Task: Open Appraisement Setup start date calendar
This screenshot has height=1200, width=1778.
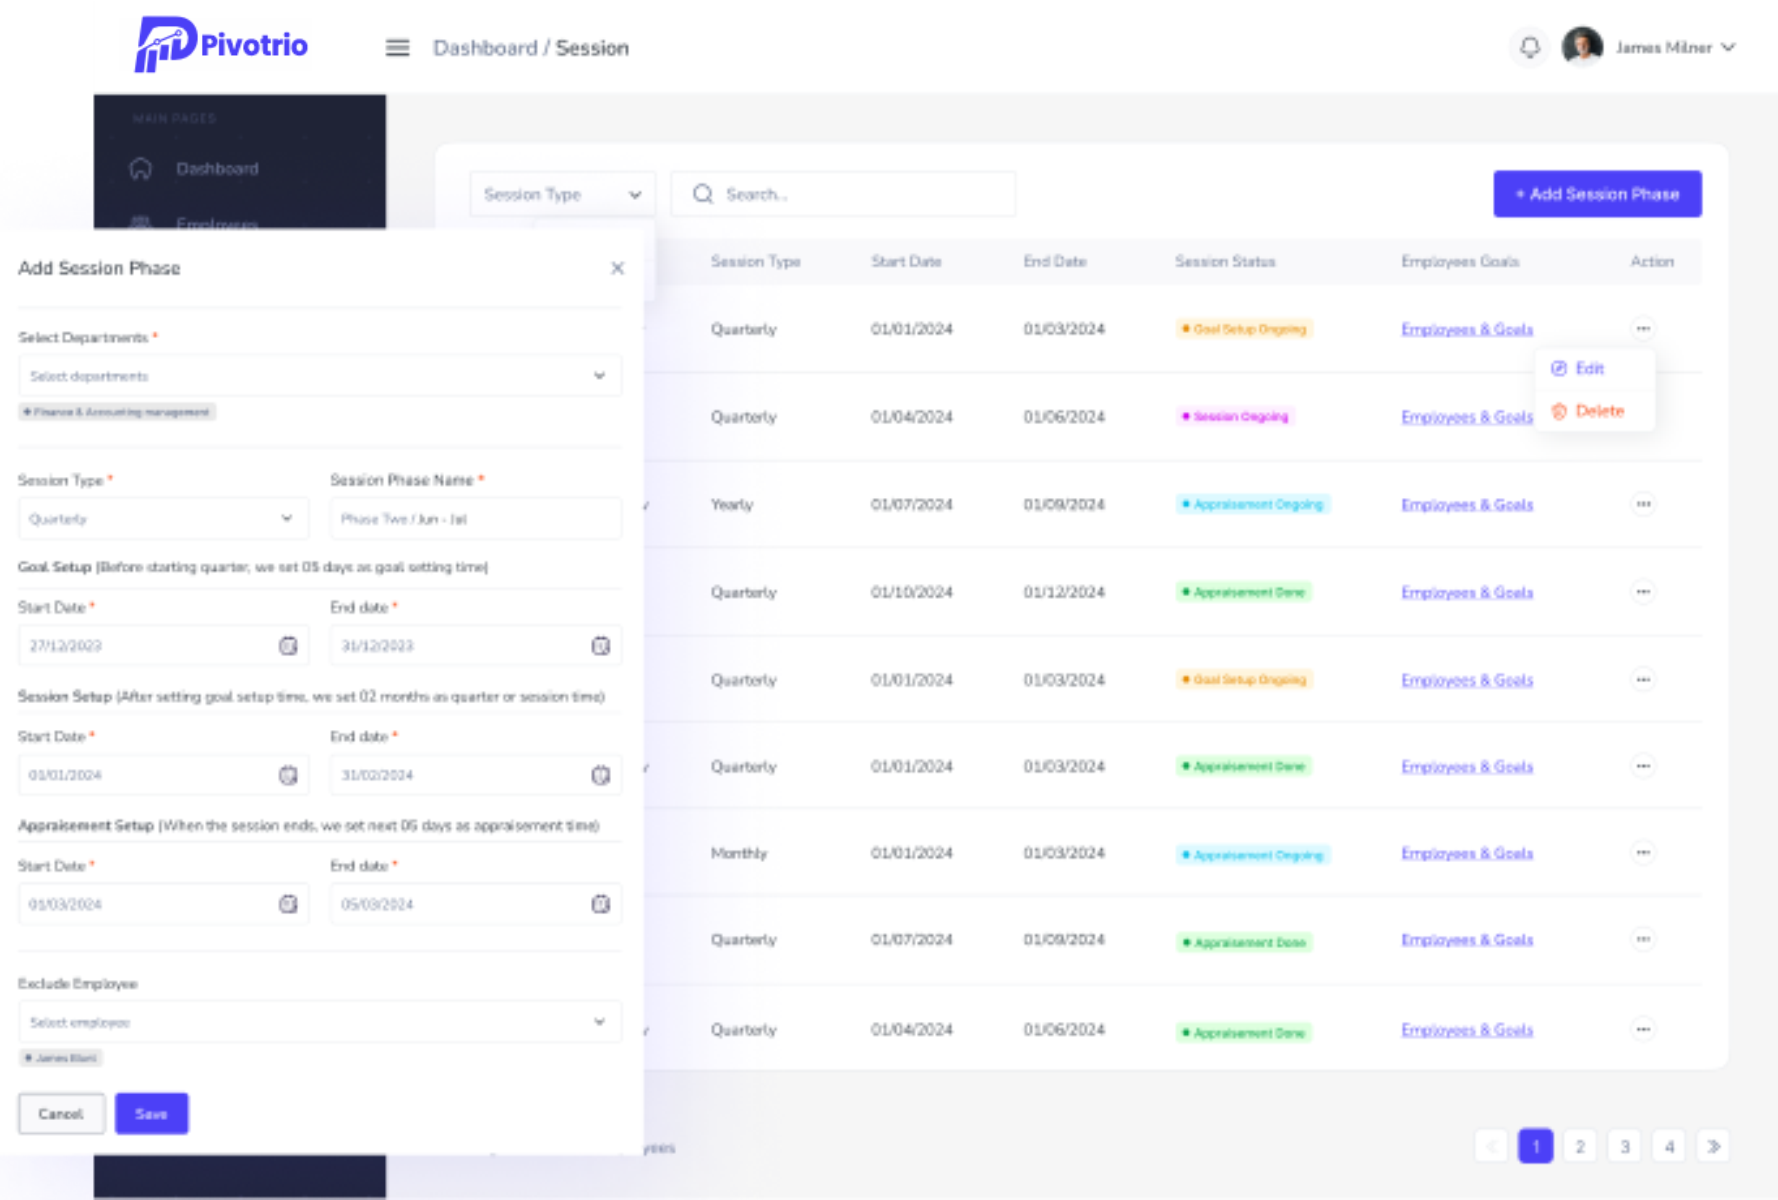Action: [288, 904]
